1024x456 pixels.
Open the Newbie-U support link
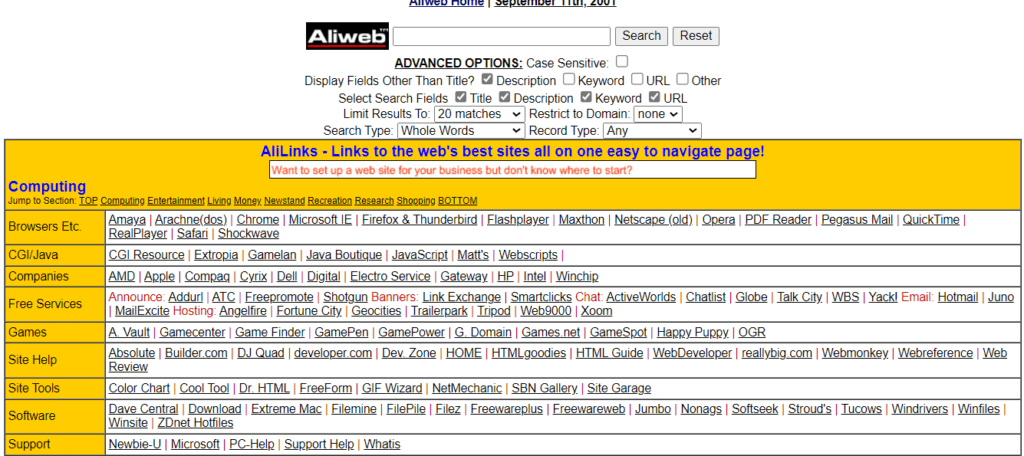point(135,446)
